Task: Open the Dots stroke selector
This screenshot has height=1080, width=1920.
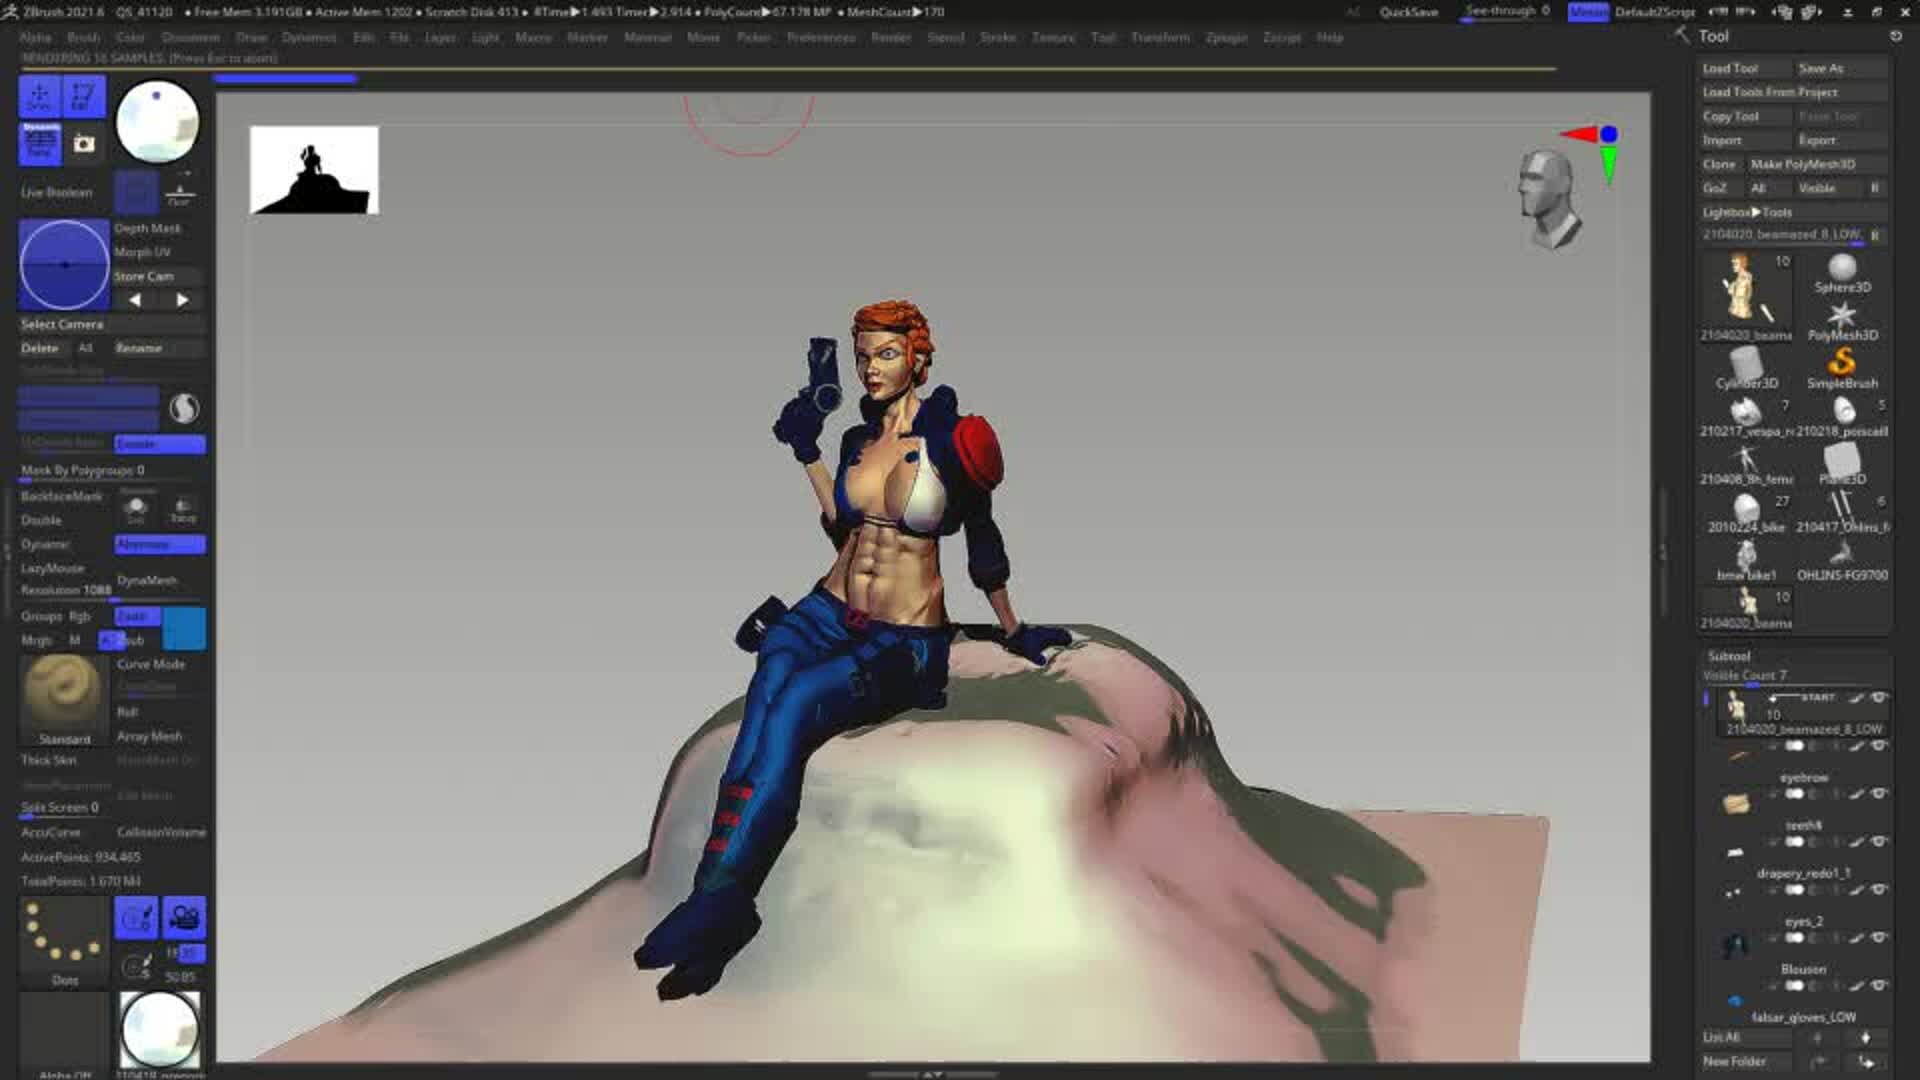Action: [62, 935]
